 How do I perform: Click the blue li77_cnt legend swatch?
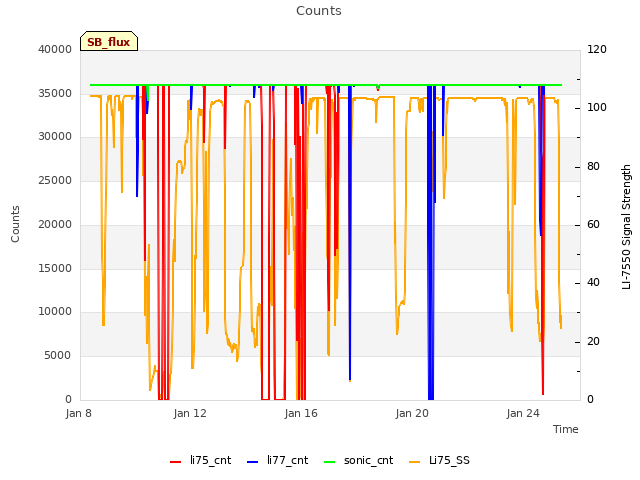pos(253,462)
